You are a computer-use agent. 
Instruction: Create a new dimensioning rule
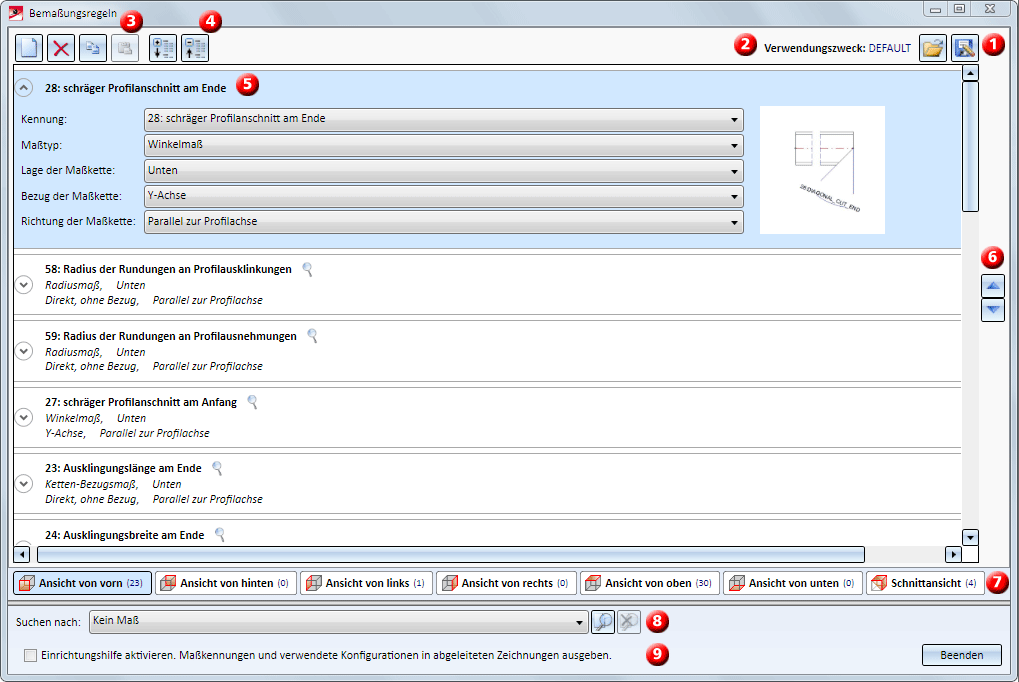pyautogui.click(x=29, y=48)
